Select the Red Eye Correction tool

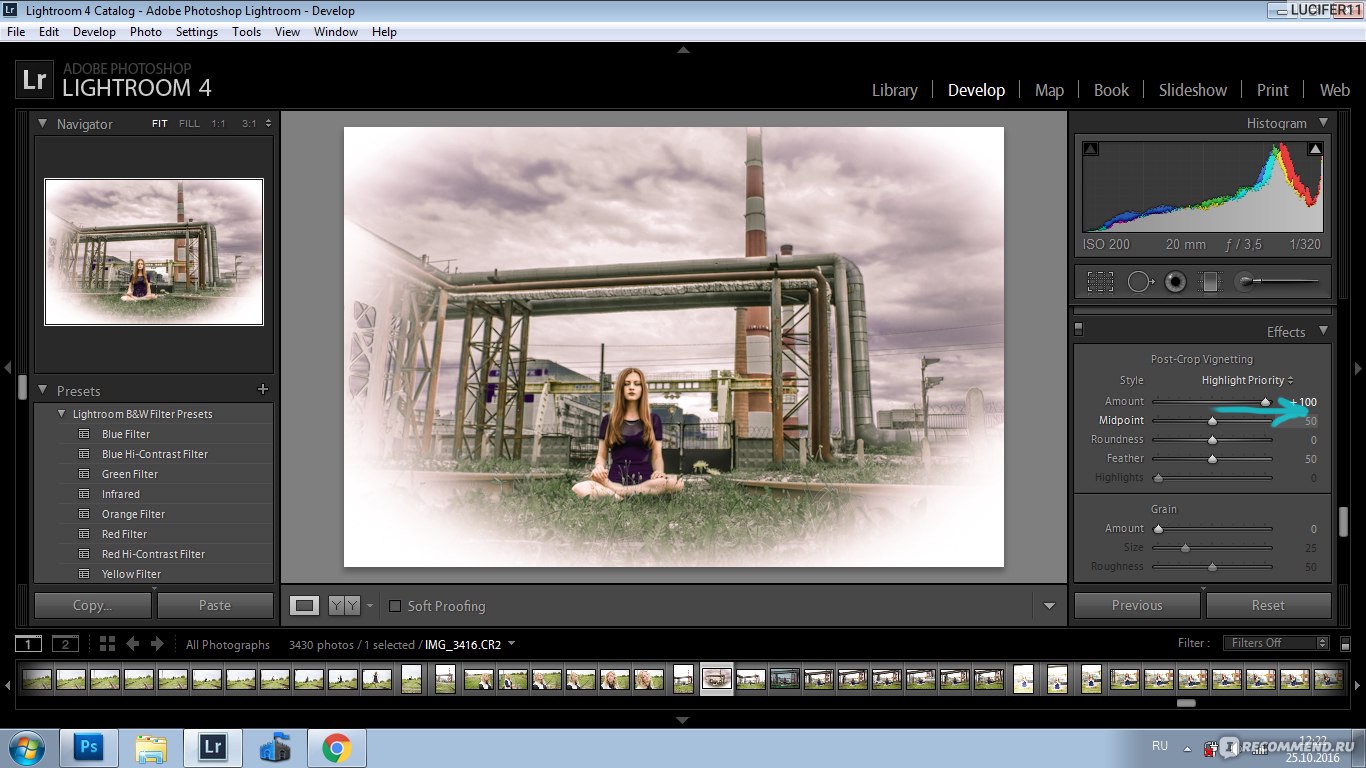click(x=1175, y=282)
